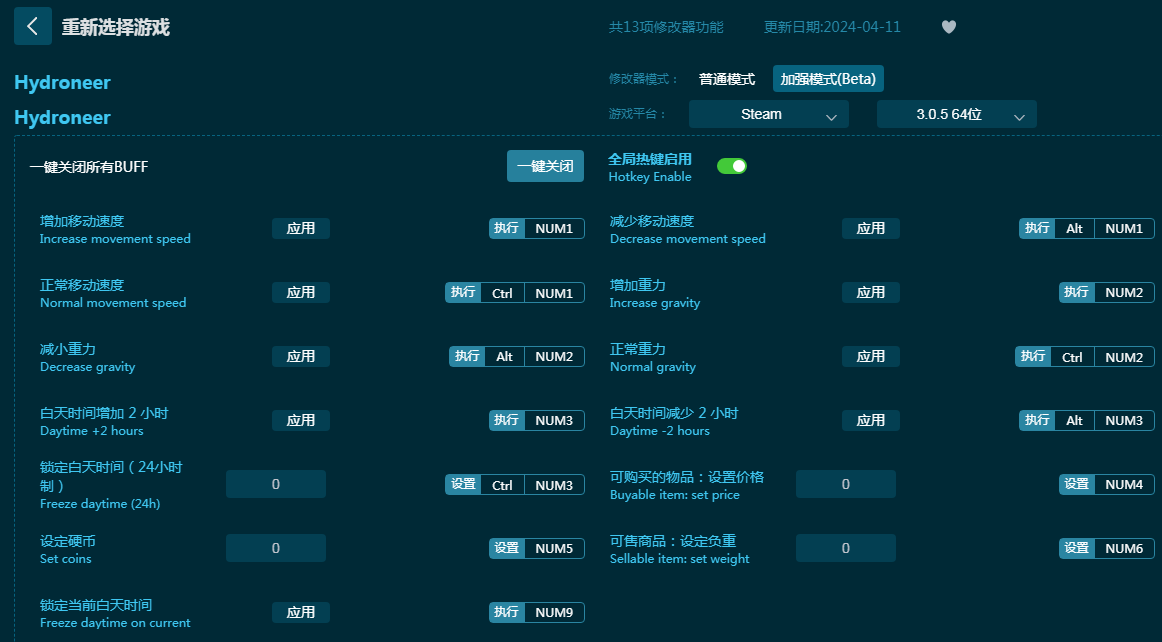Apply Freeze daytime on current
Viewport: 1162px width, 642px height.
(x=301, y=612)
